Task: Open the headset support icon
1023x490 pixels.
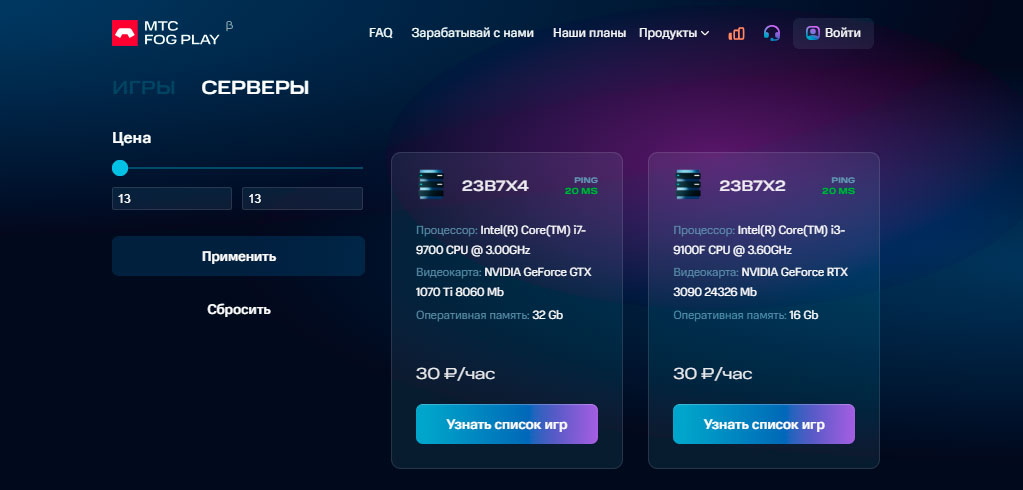Action: point(772,33)
